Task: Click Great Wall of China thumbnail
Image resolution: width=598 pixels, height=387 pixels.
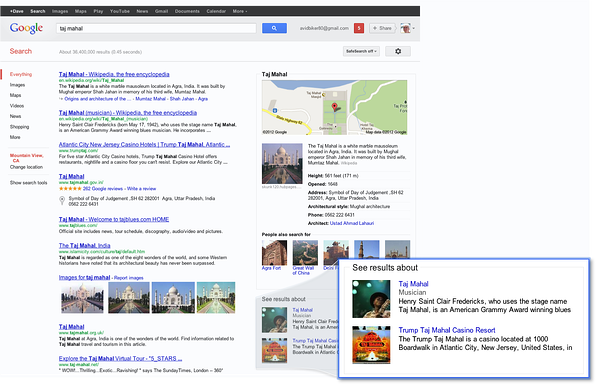Action: click(x=305, y=253)
